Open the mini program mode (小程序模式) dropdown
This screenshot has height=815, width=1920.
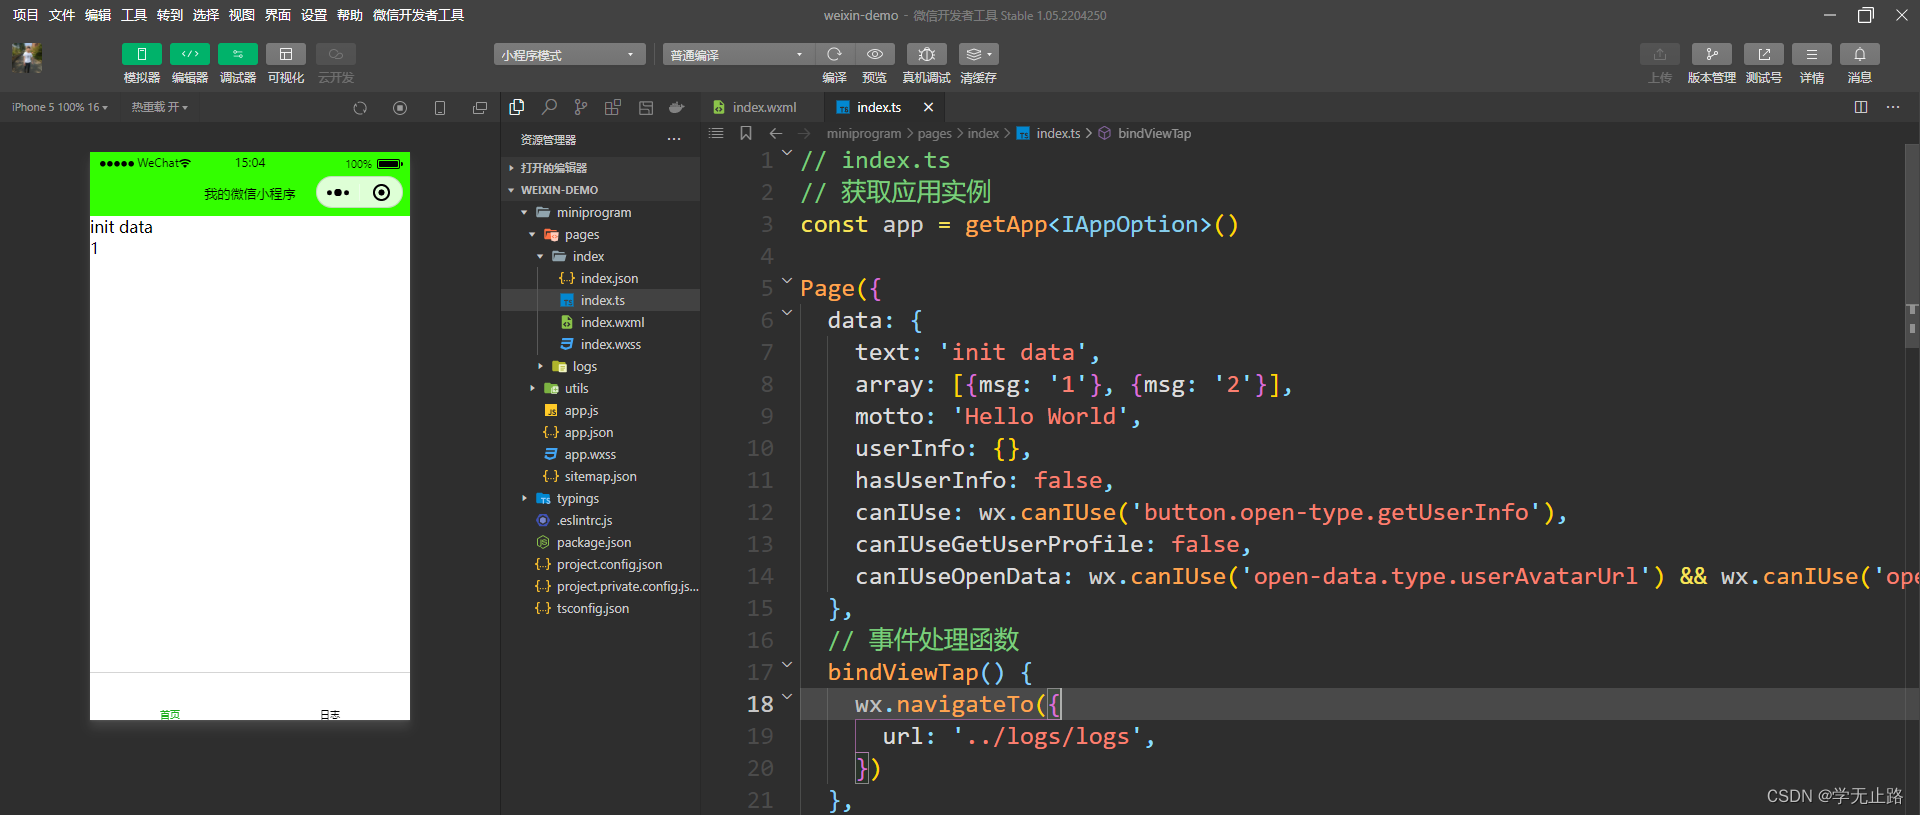coord(569,54)
